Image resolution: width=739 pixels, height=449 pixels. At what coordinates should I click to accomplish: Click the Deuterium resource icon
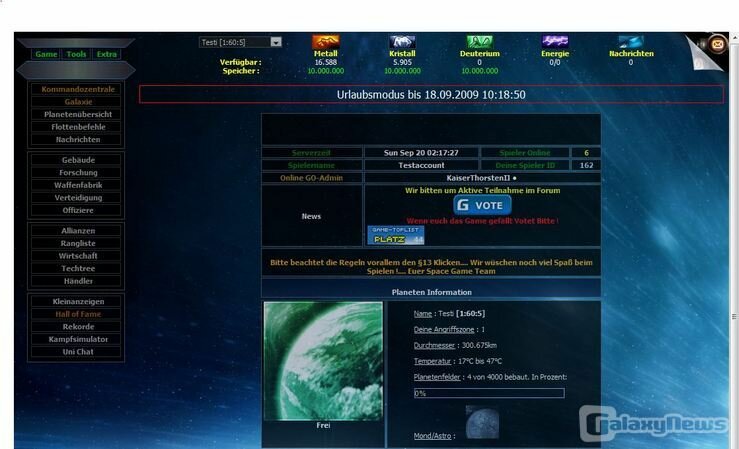(x=479, y=41)
